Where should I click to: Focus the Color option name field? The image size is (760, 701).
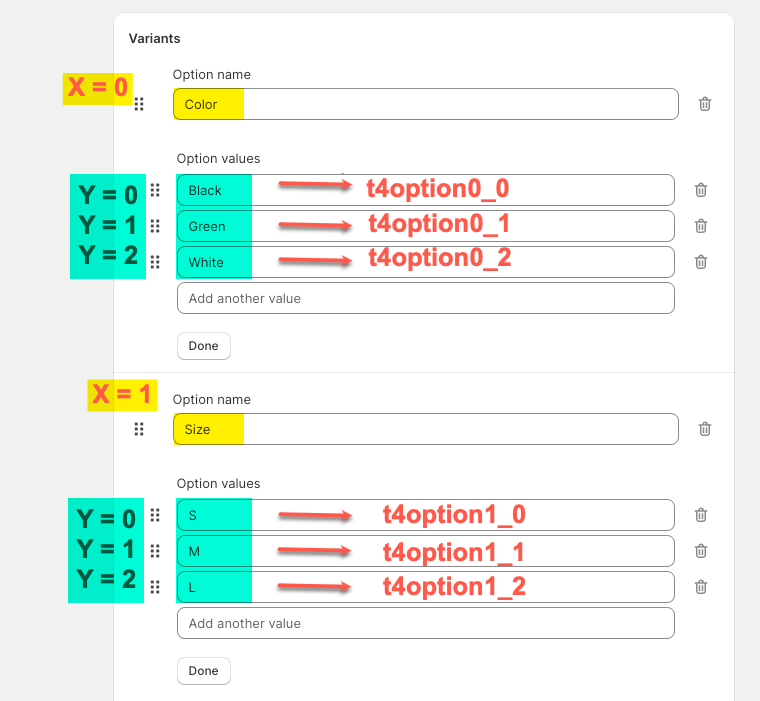click(426, 104)
